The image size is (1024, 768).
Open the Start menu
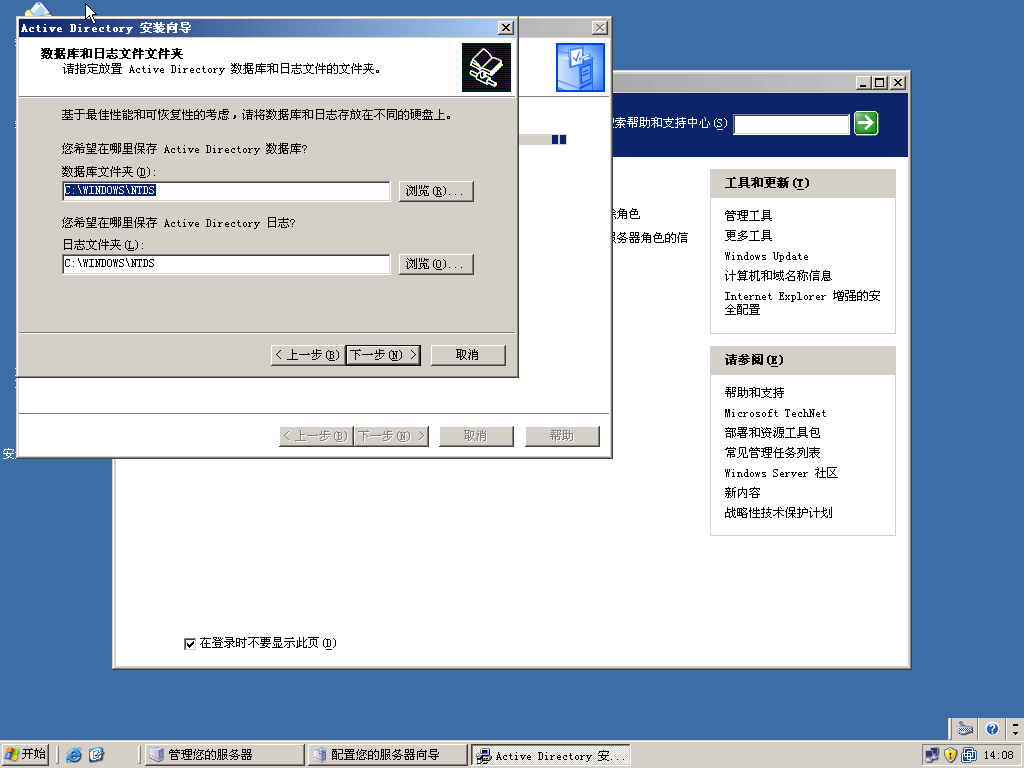pos(26,755)
